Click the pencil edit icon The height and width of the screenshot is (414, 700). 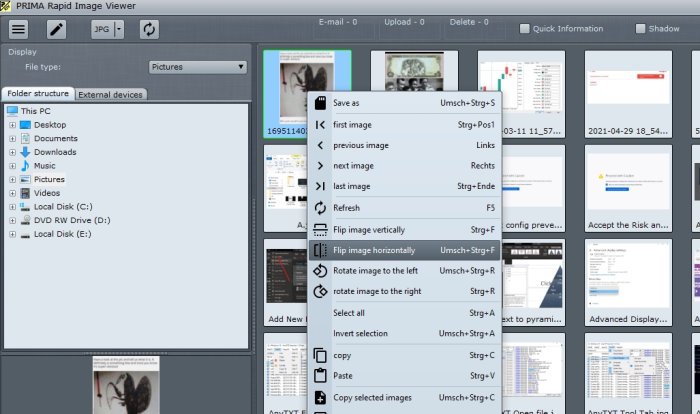click(56, 29)
